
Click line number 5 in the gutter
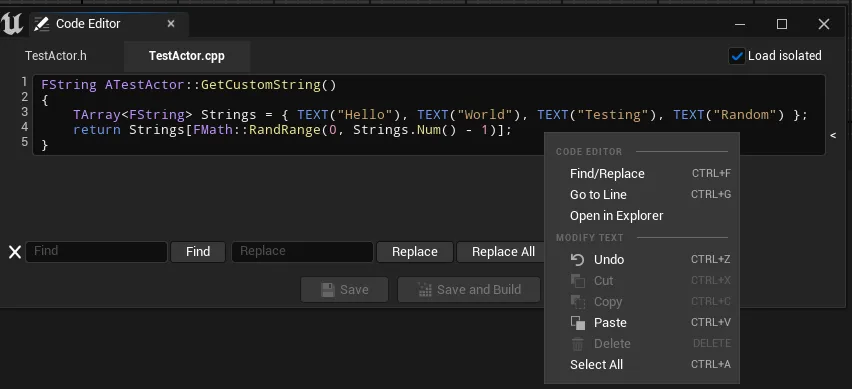click(24, 142)
